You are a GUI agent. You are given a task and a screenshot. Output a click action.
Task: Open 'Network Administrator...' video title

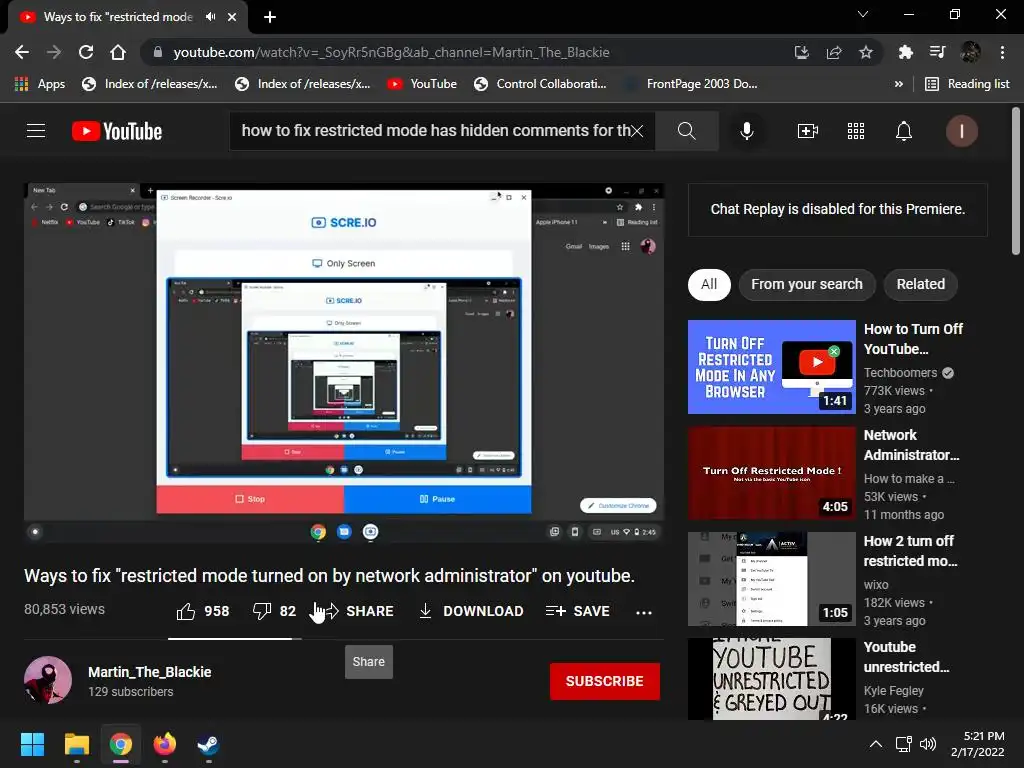[x=912, y=445]
